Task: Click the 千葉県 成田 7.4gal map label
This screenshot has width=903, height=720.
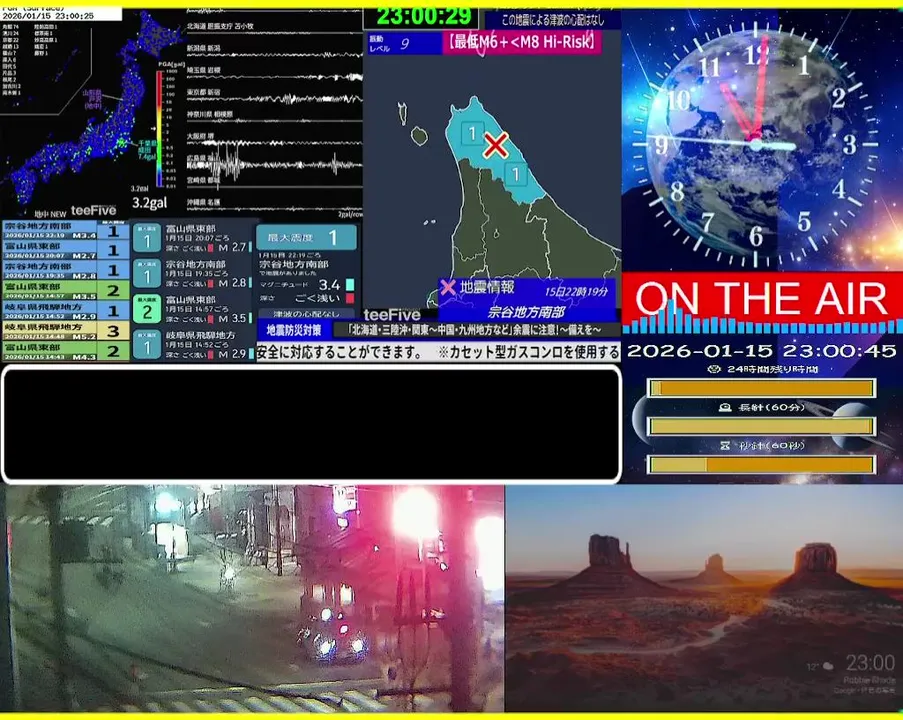Action: point(146,149)
